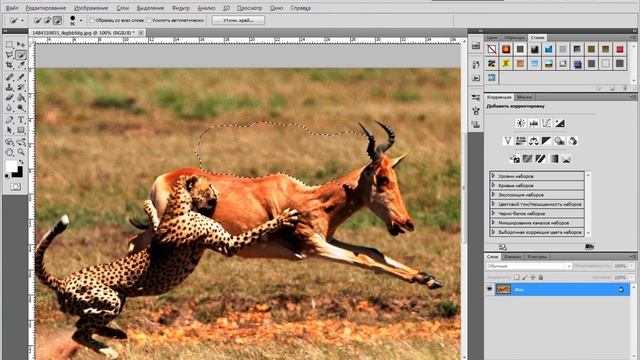Click the Color Balance adjustment icon

[533, 141]
